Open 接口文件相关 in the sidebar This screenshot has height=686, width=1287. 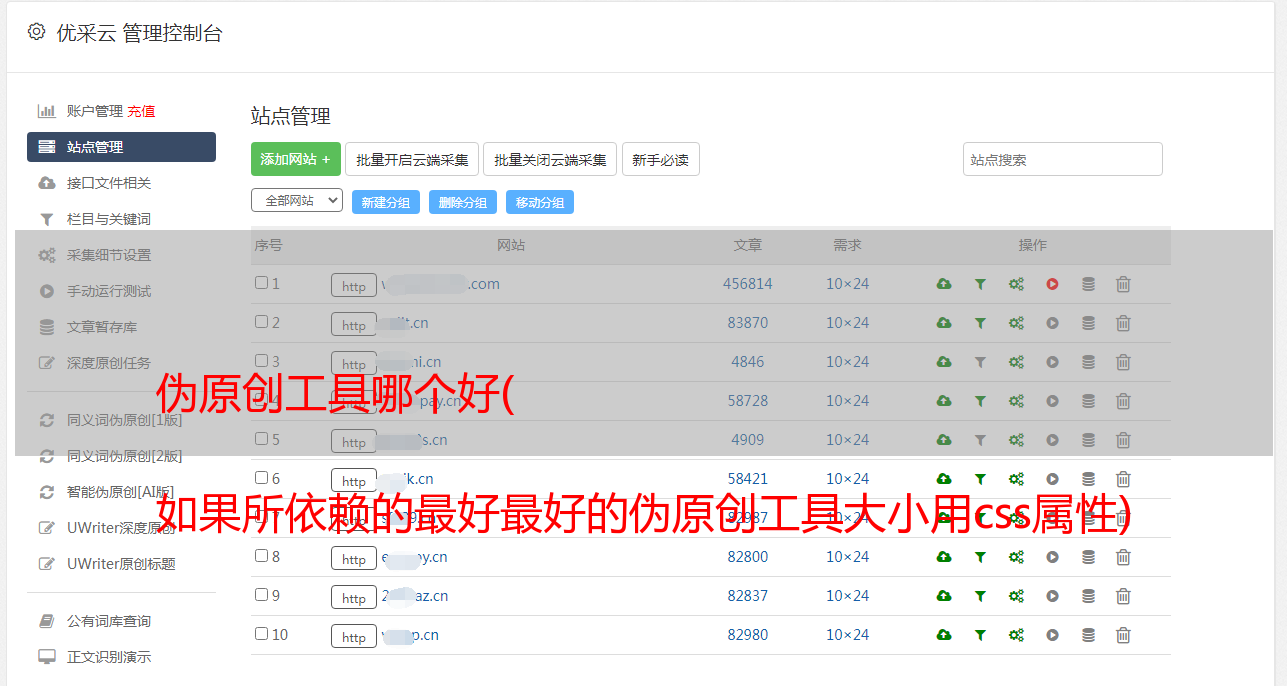click(109, 183)
